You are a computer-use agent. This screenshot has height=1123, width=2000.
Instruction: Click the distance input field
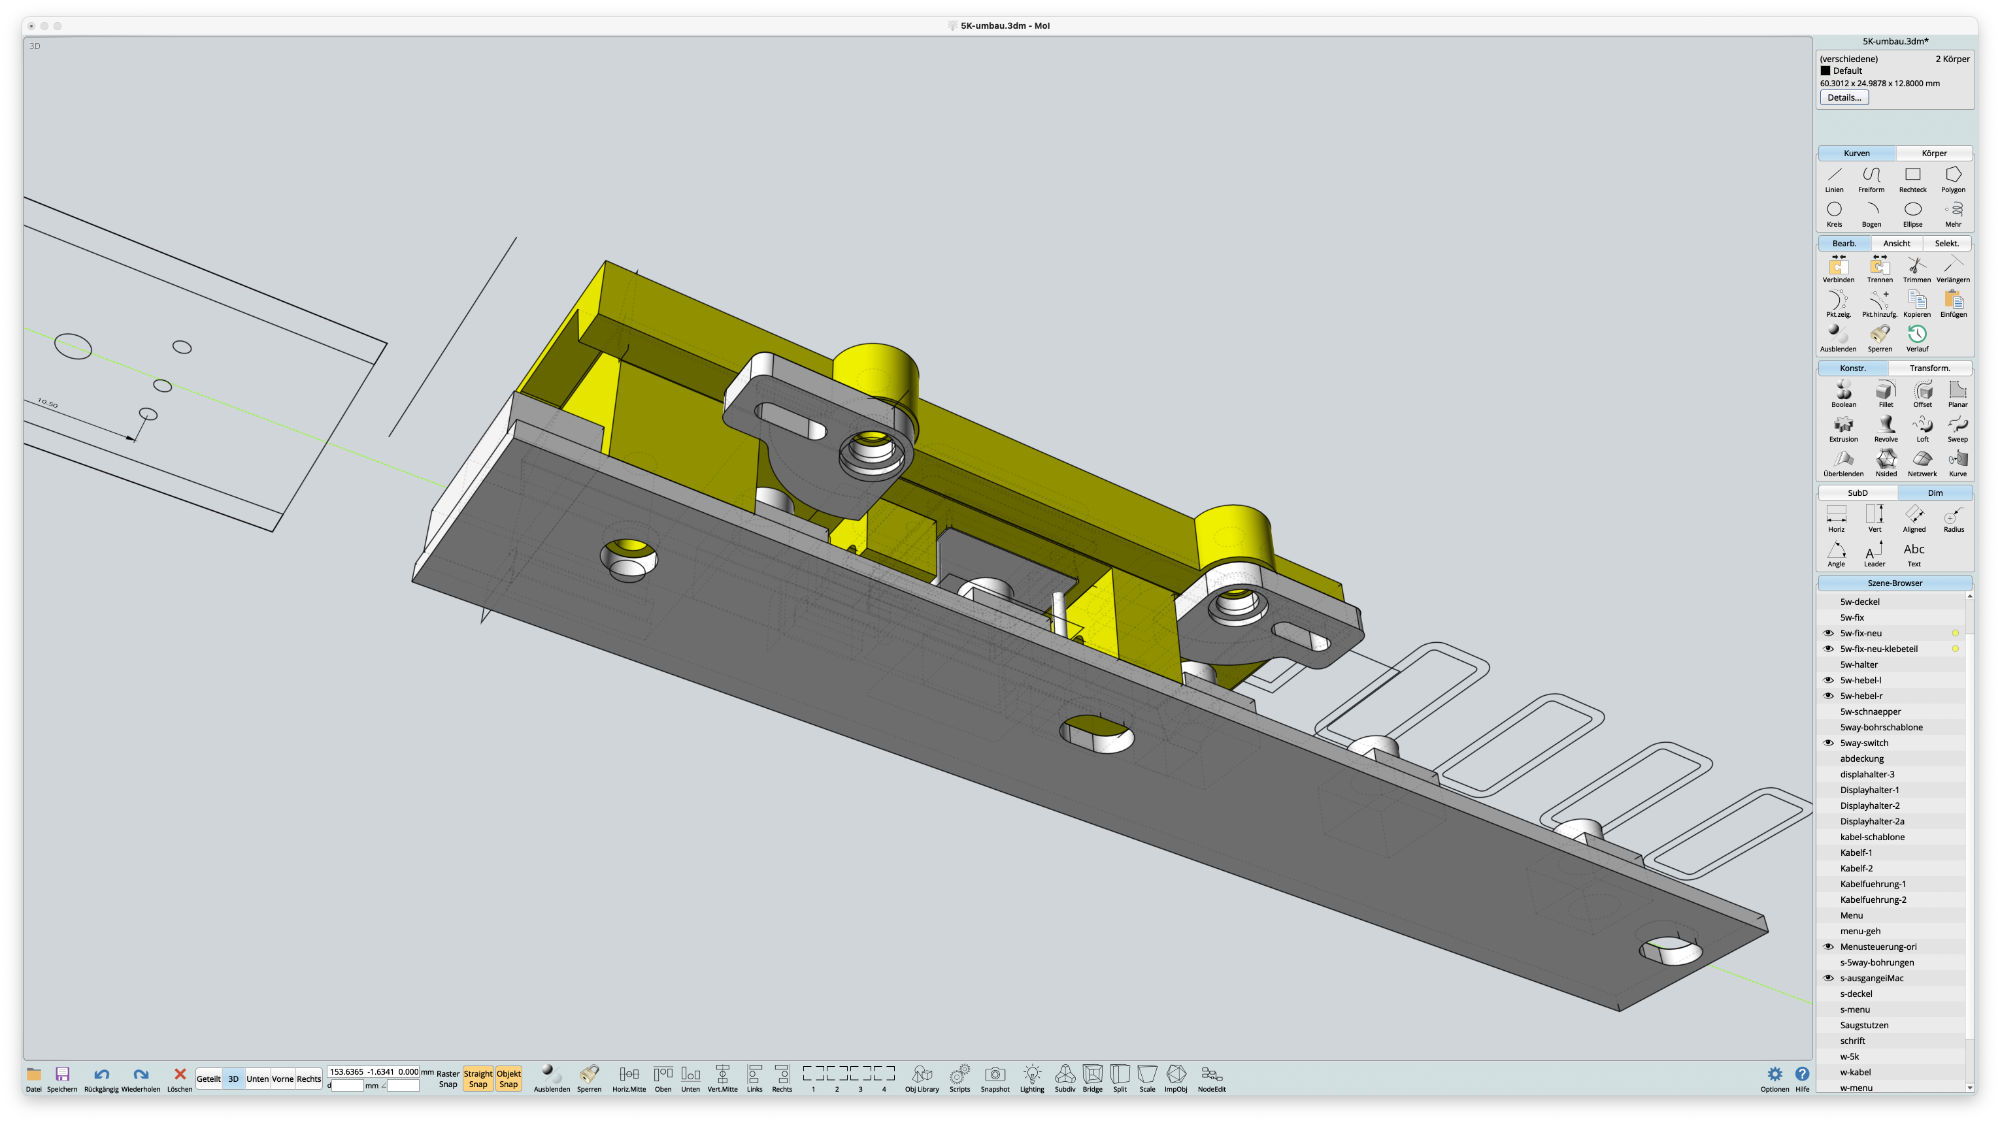click(x=347, y=1086)
